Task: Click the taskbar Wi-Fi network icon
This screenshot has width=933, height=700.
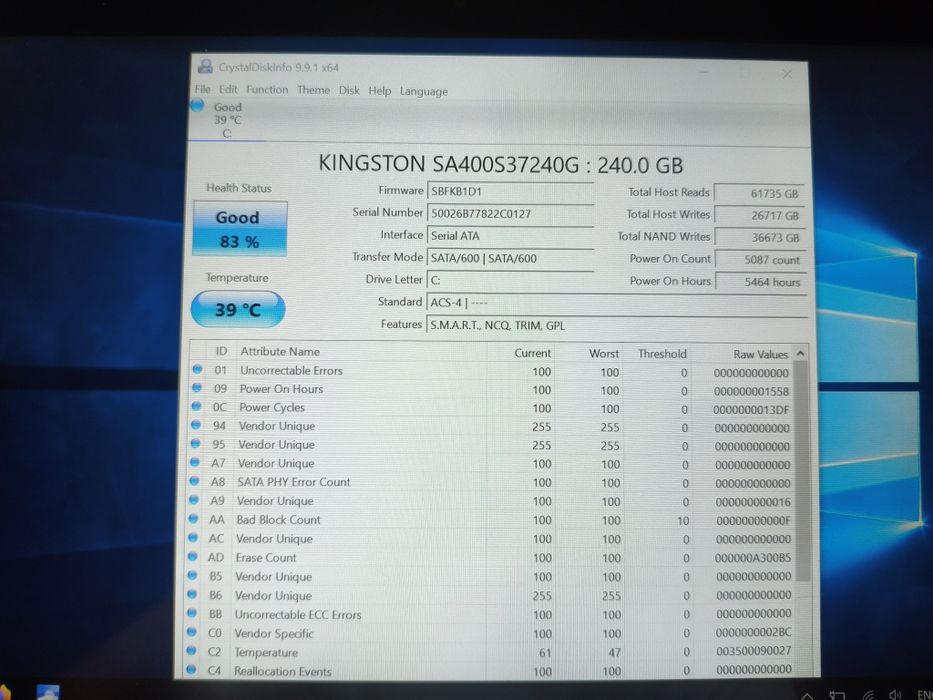Action: click(x=868, y=694)
